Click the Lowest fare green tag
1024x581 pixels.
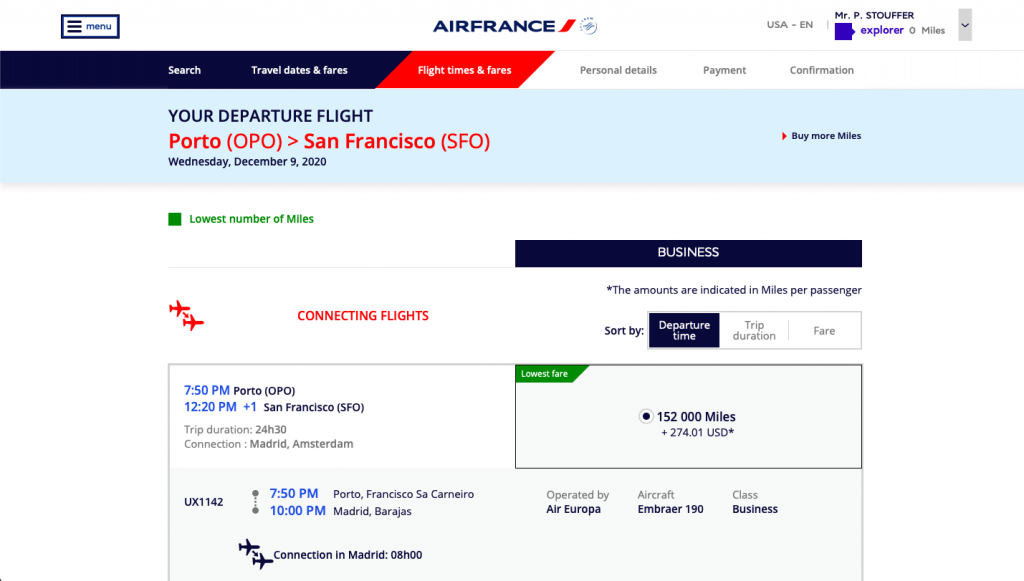click(x=549, y=374)
